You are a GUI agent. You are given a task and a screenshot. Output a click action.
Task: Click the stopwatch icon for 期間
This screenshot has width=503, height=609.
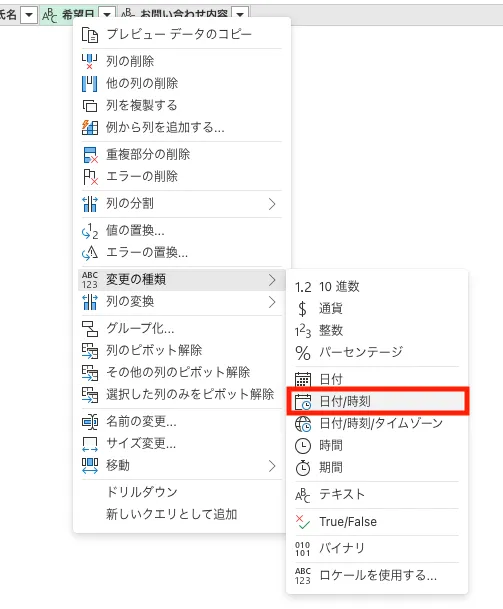[303, 468]
